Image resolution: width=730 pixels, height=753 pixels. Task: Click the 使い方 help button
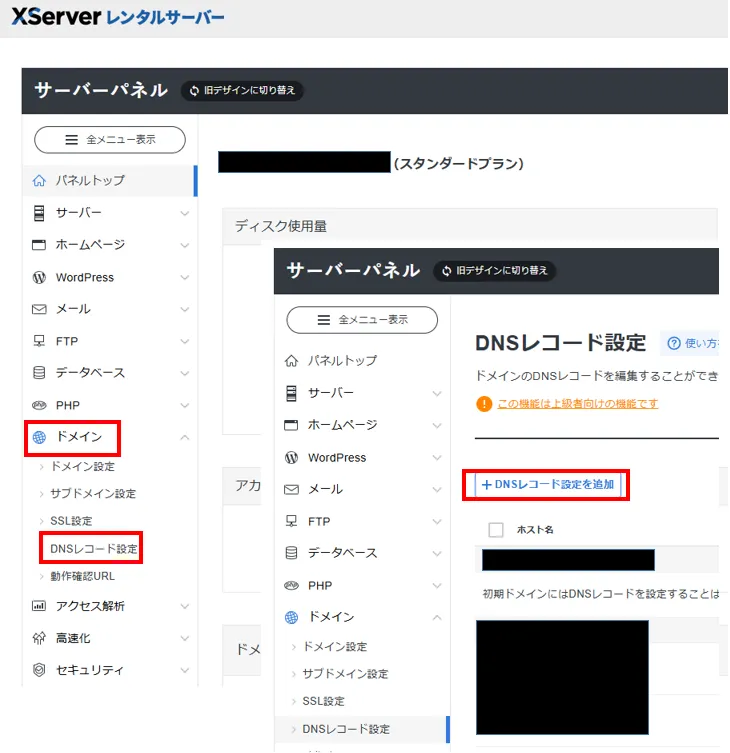coord(691,343)
